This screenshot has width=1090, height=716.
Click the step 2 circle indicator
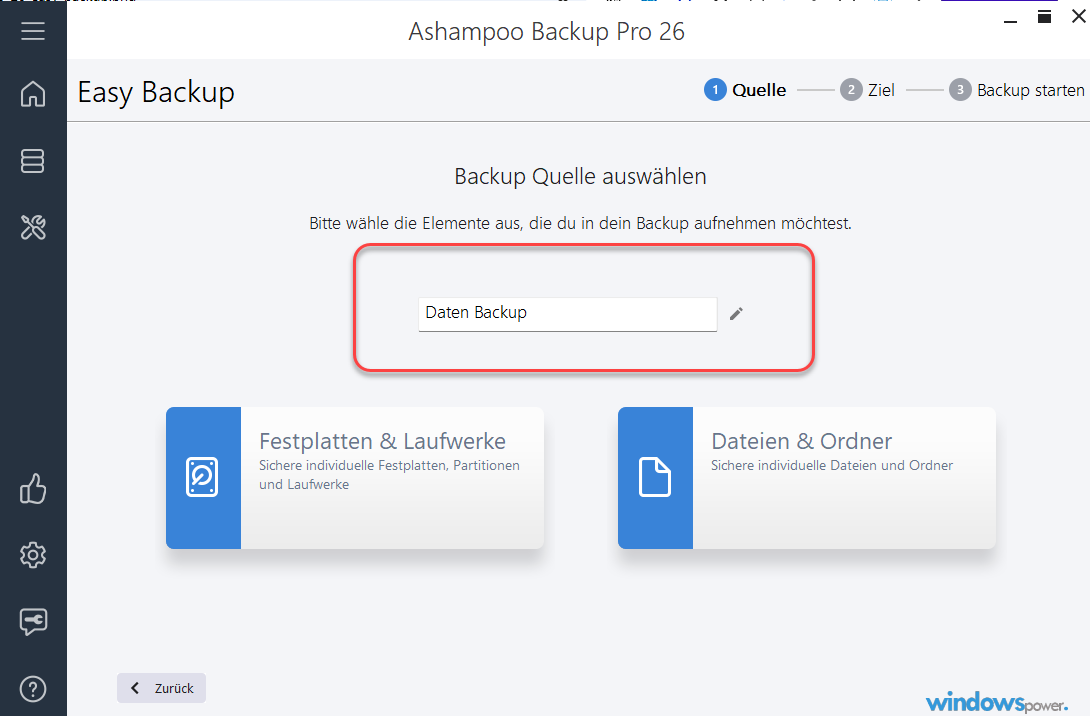(x=851, y=90)
